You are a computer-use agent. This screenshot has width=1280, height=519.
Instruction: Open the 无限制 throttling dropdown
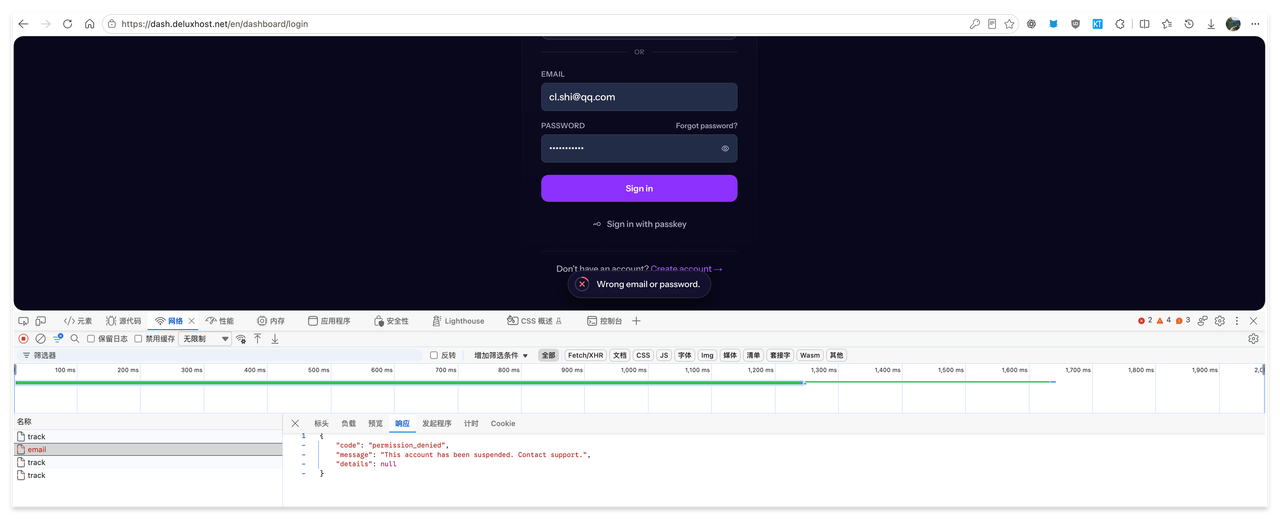tap(205, 339)
